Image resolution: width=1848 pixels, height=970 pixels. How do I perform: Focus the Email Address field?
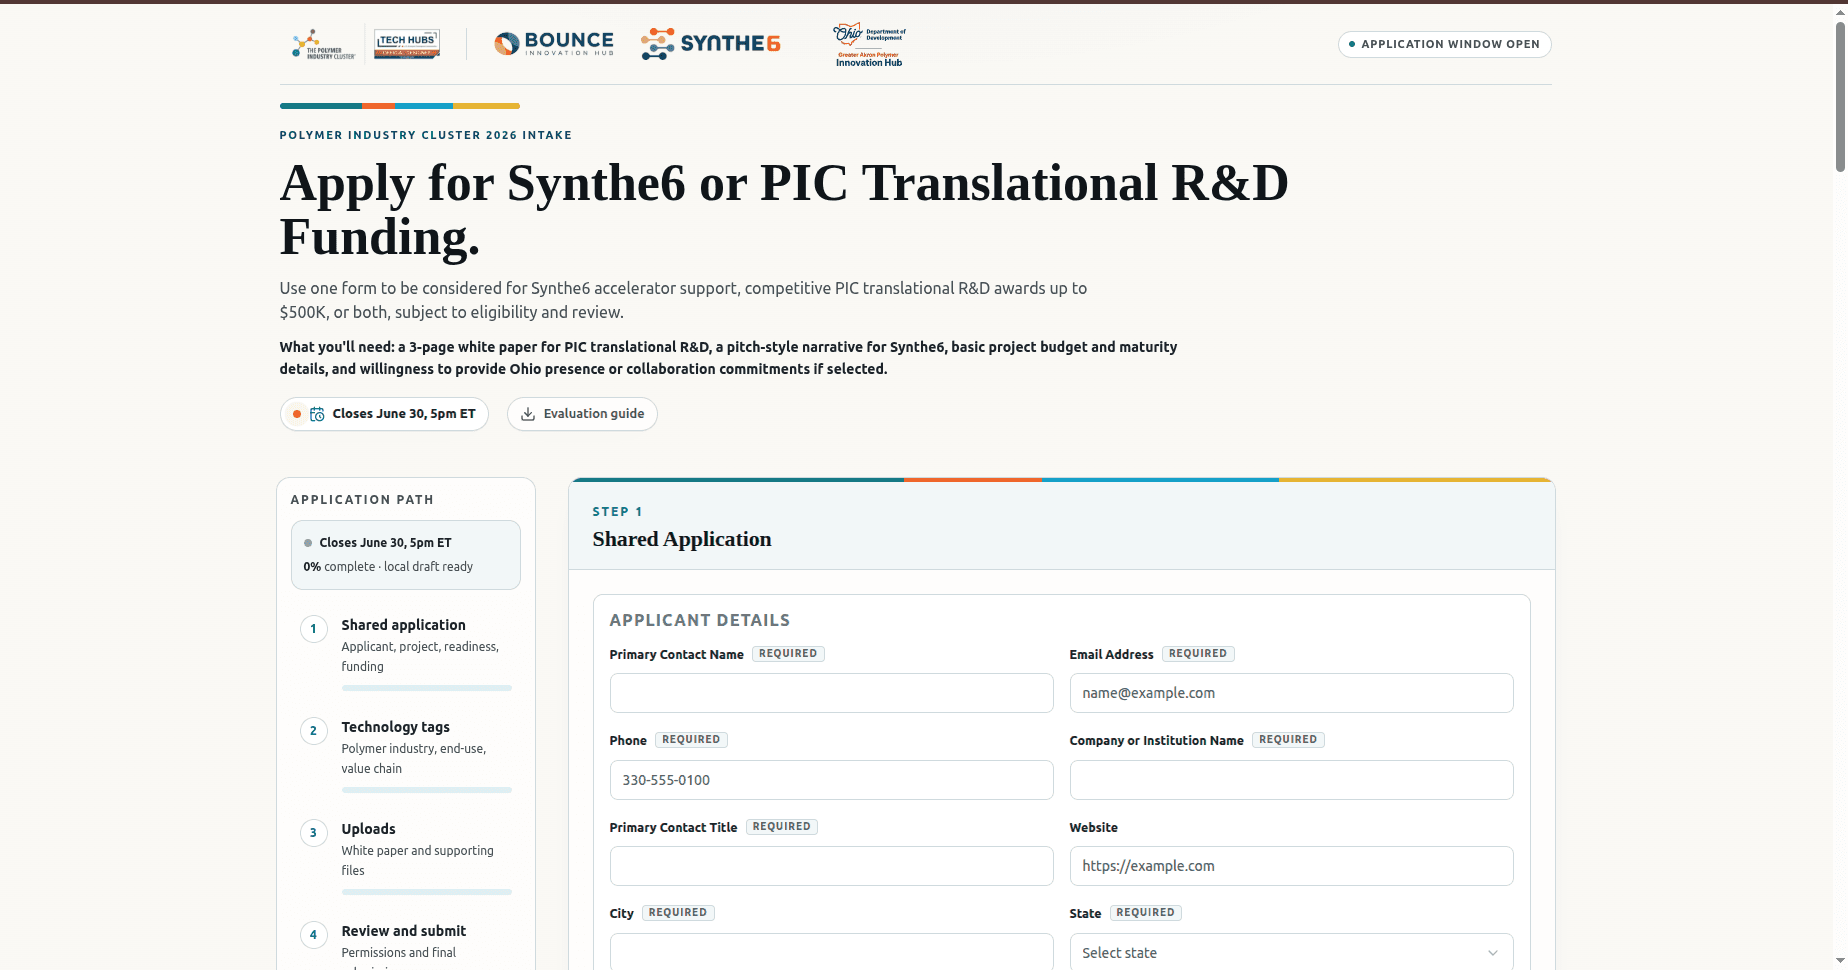pos(1291,693)
